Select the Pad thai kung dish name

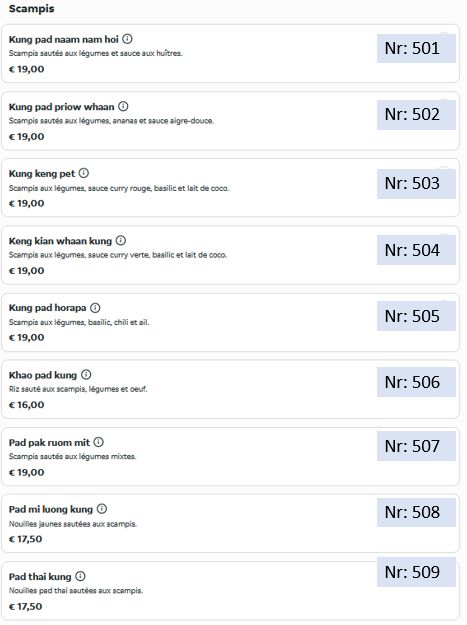pyautogui.click(x=40, y=577)
